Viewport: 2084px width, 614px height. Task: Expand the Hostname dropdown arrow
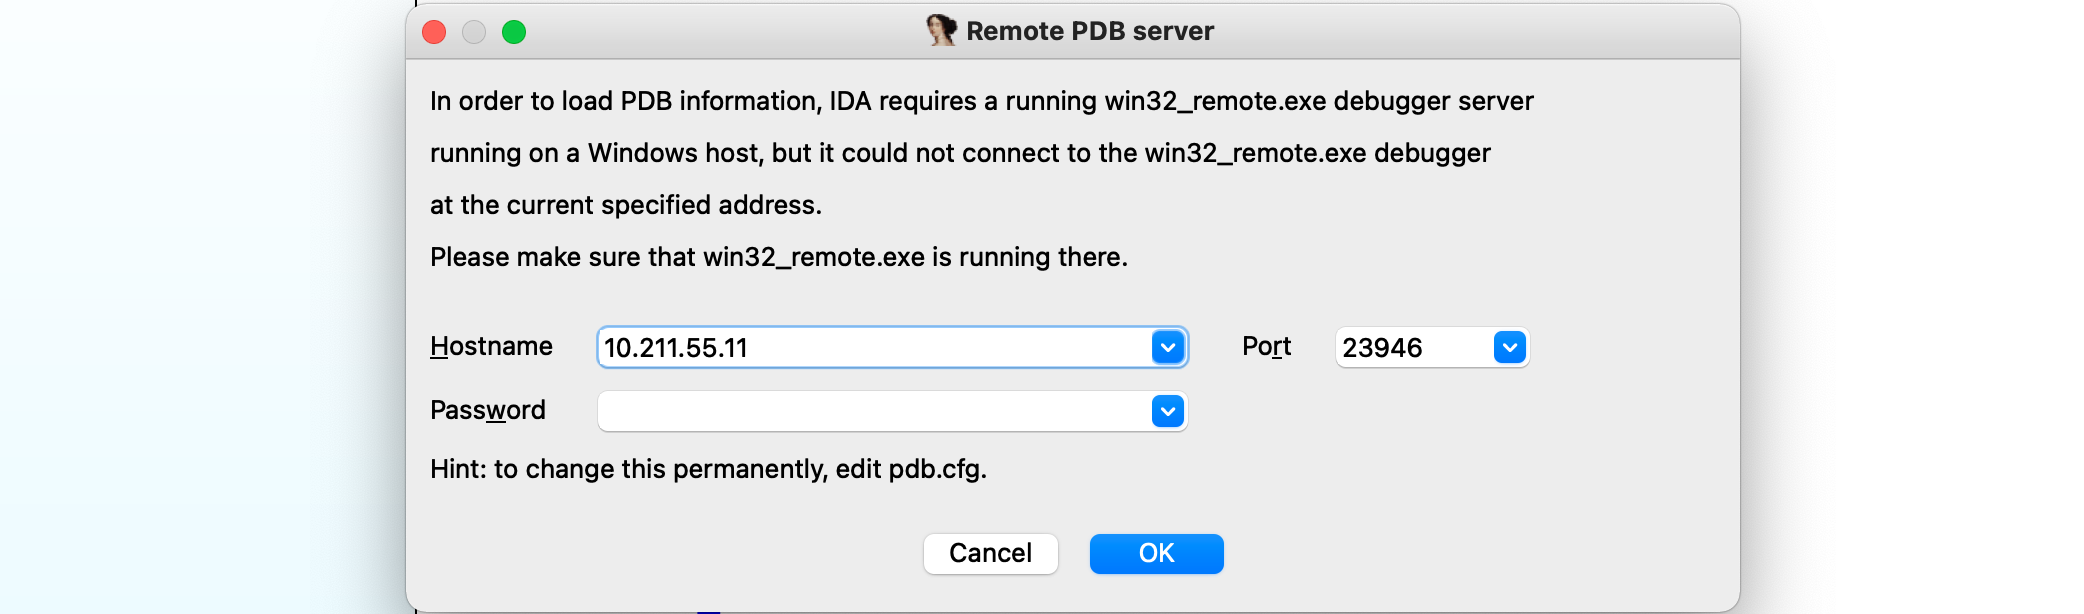point(1167,347)
